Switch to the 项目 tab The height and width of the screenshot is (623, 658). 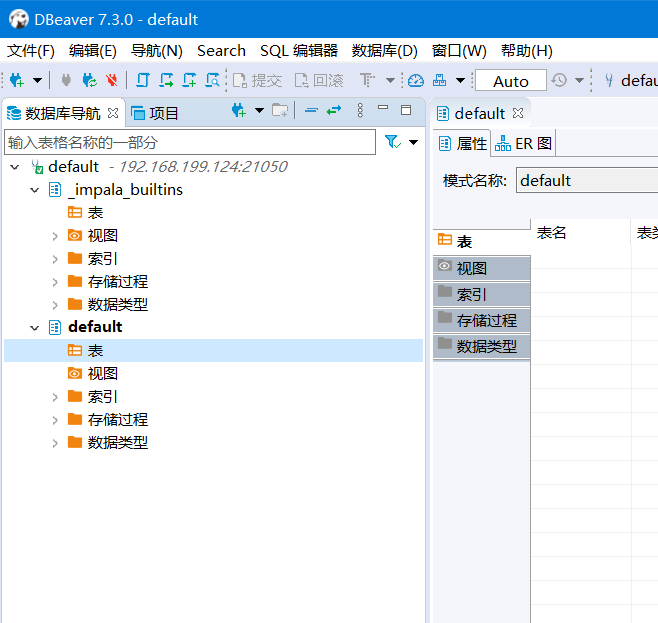(x=155, y=113)
